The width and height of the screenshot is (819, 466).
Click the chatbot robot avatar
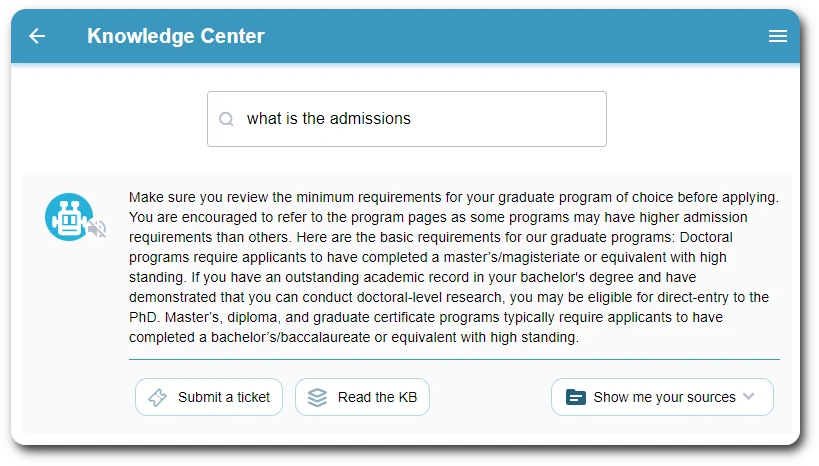(x=68, y=217)
